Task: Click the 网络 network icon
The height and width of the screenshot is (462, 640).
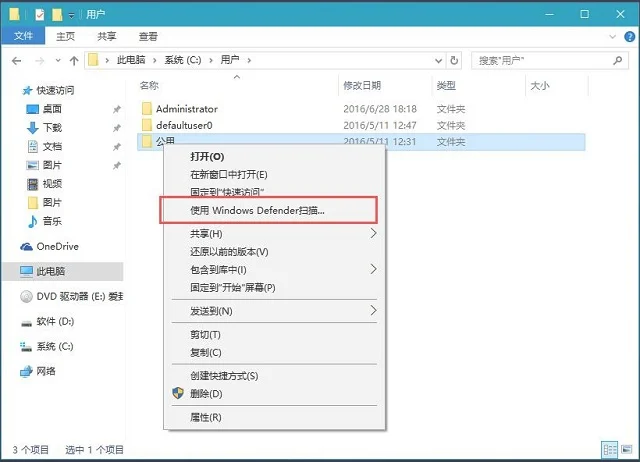Action: [x=26, y=371]
